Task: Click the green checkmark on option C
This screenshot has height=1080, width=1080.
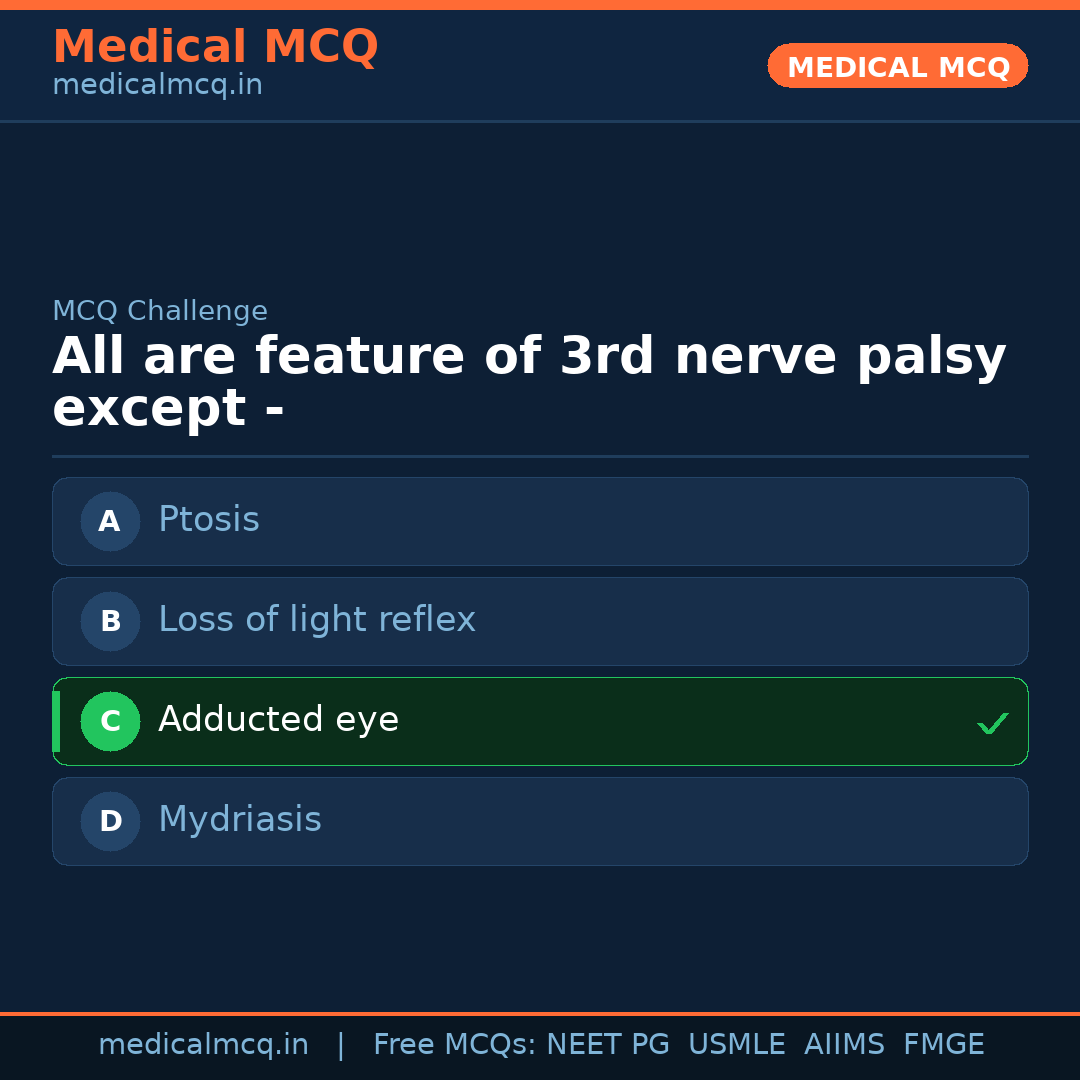Action: tap(993, 722)
